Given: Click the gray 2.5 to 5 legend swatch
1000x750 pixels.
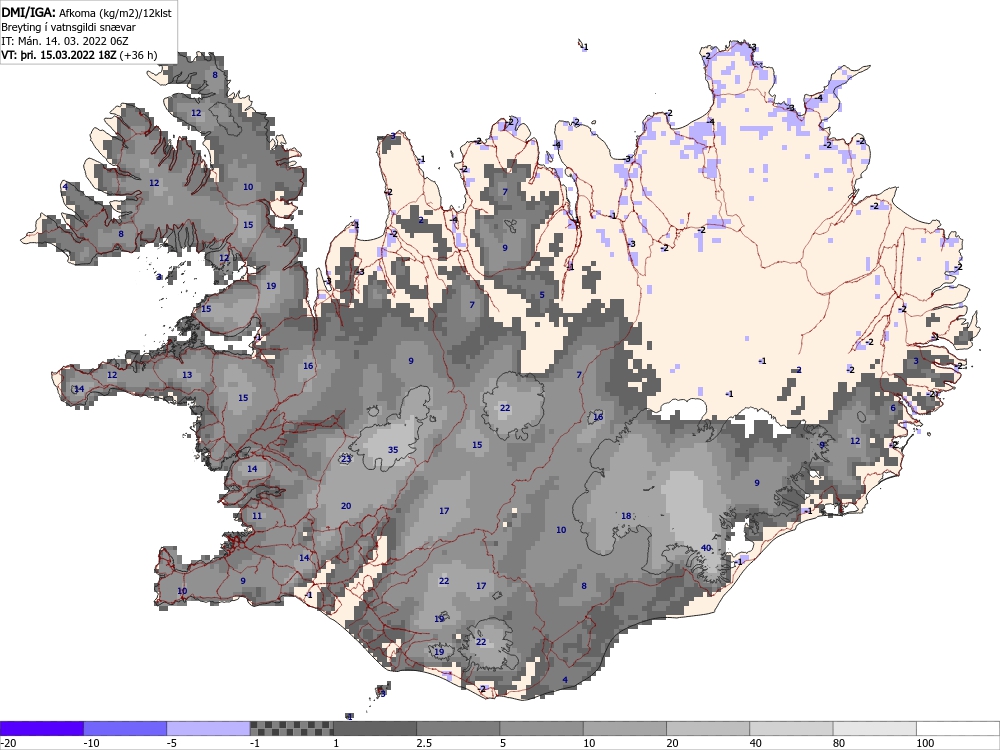Looking at the screenshot, I should point(458,728).
